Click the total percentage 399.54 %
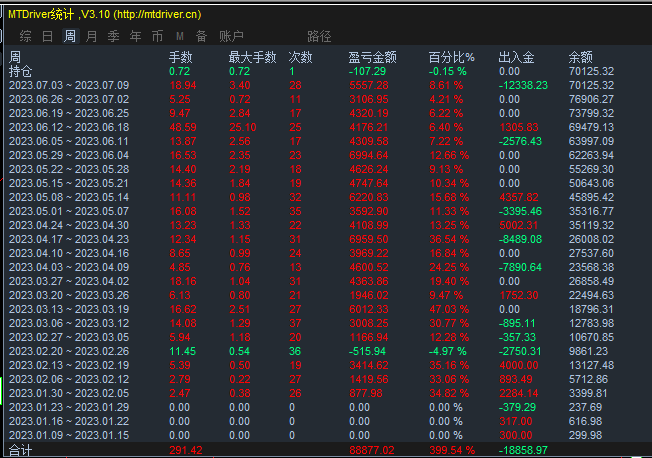Image resolution: width=652 pixels, height=458 pixels. coord(452,450)
